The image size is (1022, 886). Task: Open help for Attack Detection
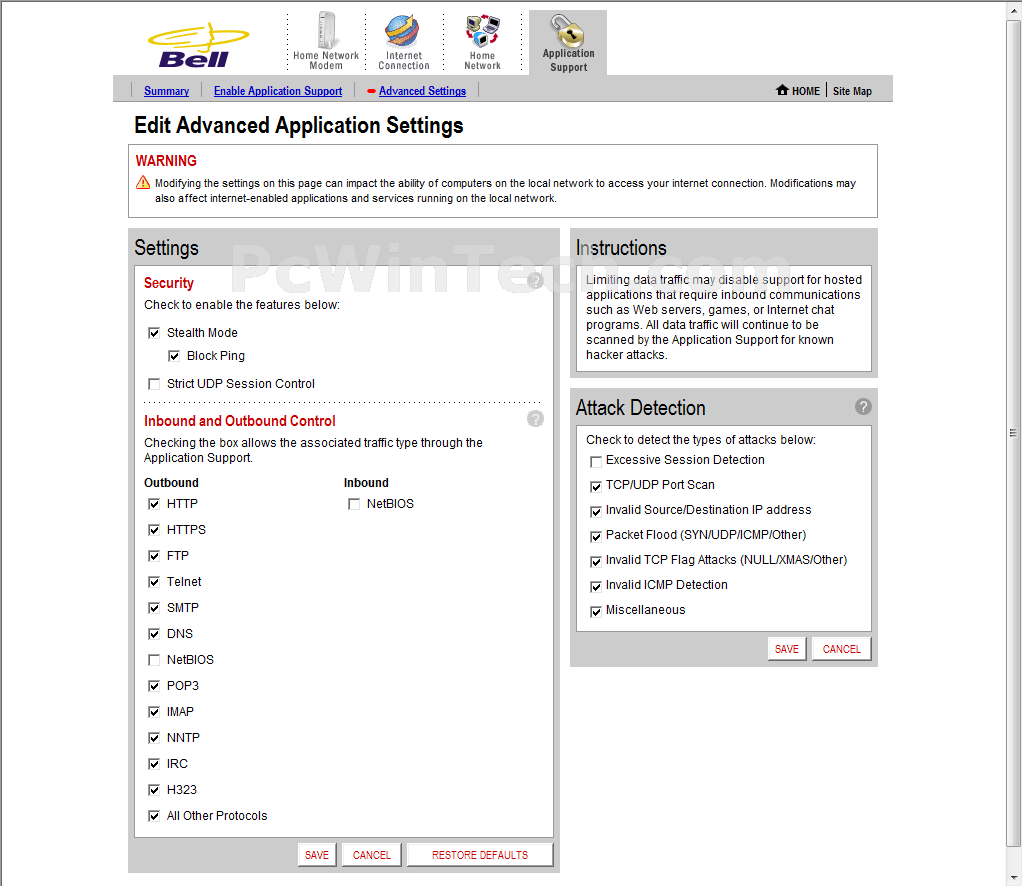[x=863, y=407]
